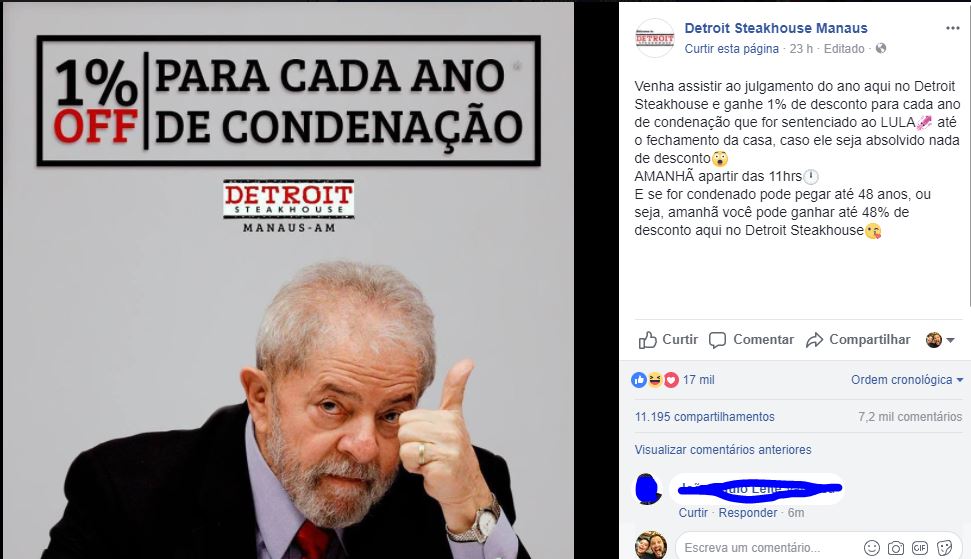Open the post options three-dot menu
This screenshot has width=971, height=559.
(952, 28)
